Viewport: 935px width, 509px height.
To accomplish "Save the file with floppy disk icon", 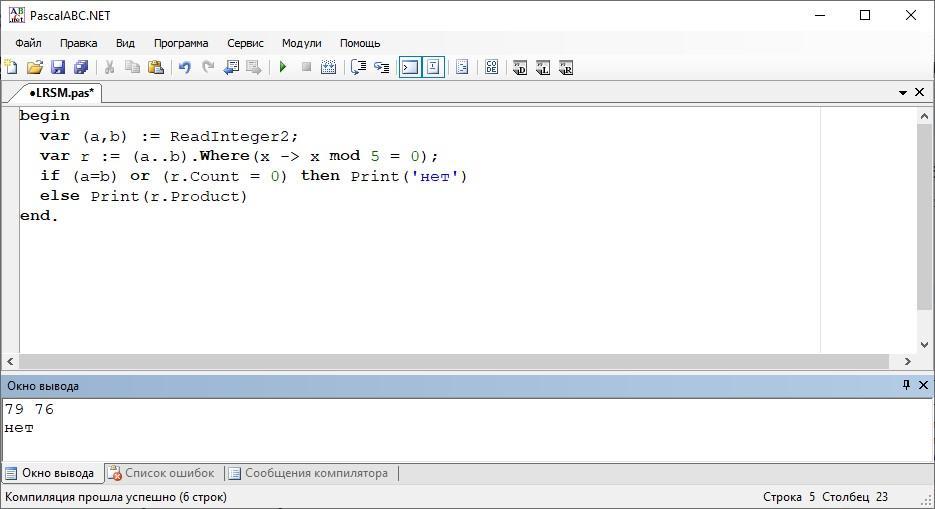I will click(58, 67).
